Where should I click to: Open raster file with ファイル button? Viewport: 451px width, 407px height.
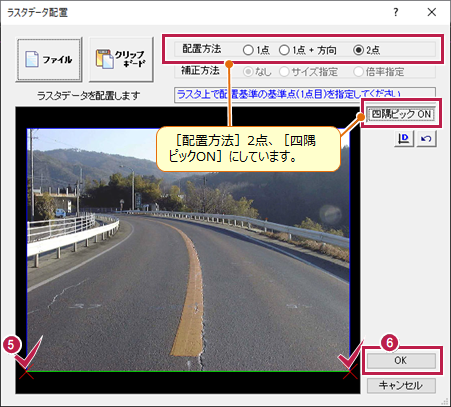[x=49, y=59]
